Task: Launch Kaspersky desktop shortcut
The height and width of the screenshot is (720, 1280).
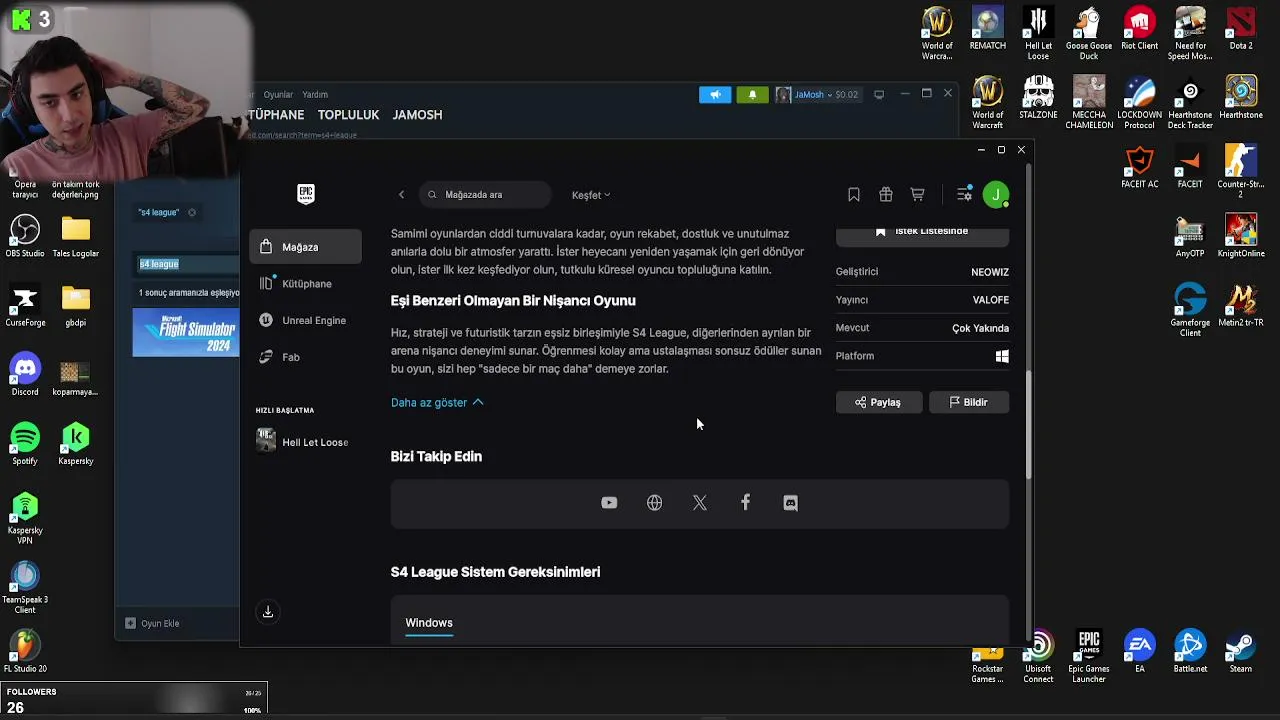Action: pos(76,443)
